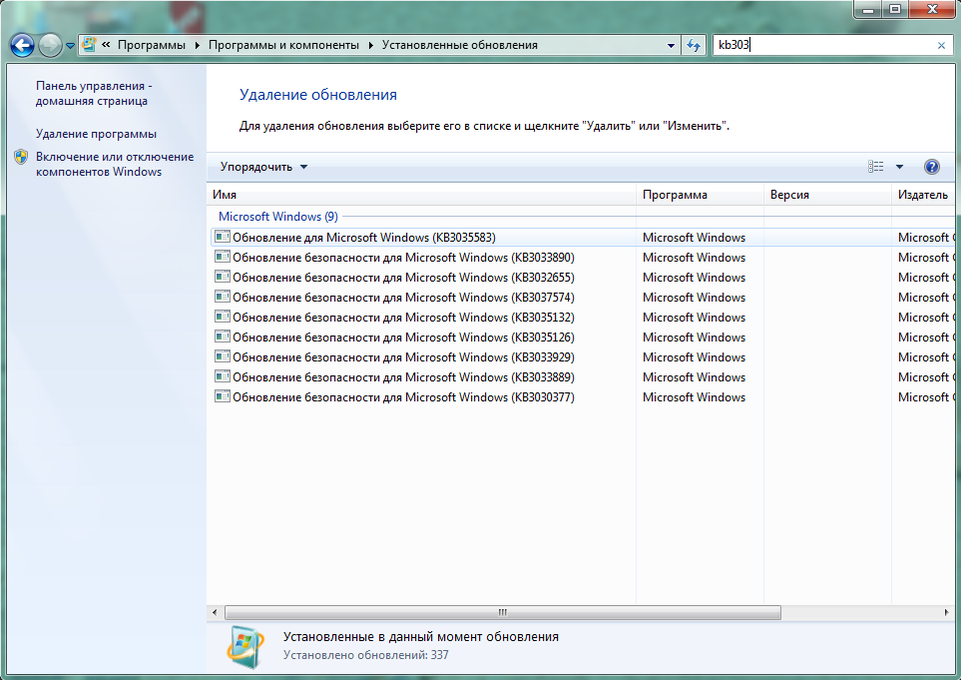Screen dimensions: 961x680
Task: Click the icon of update KB3035126
Action: point(222,336)
